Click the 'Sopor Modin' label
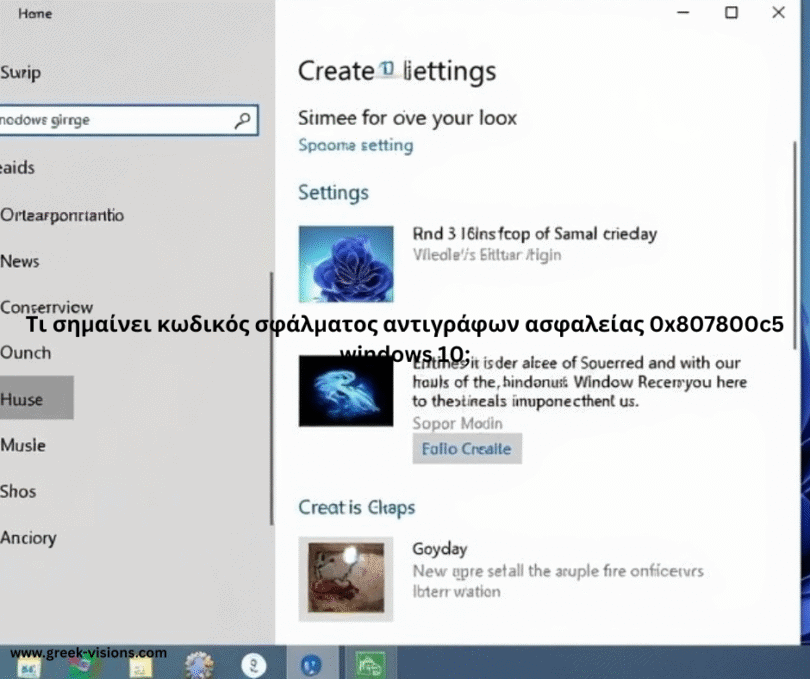The image size is (810, 679). (x=457, y=423)
